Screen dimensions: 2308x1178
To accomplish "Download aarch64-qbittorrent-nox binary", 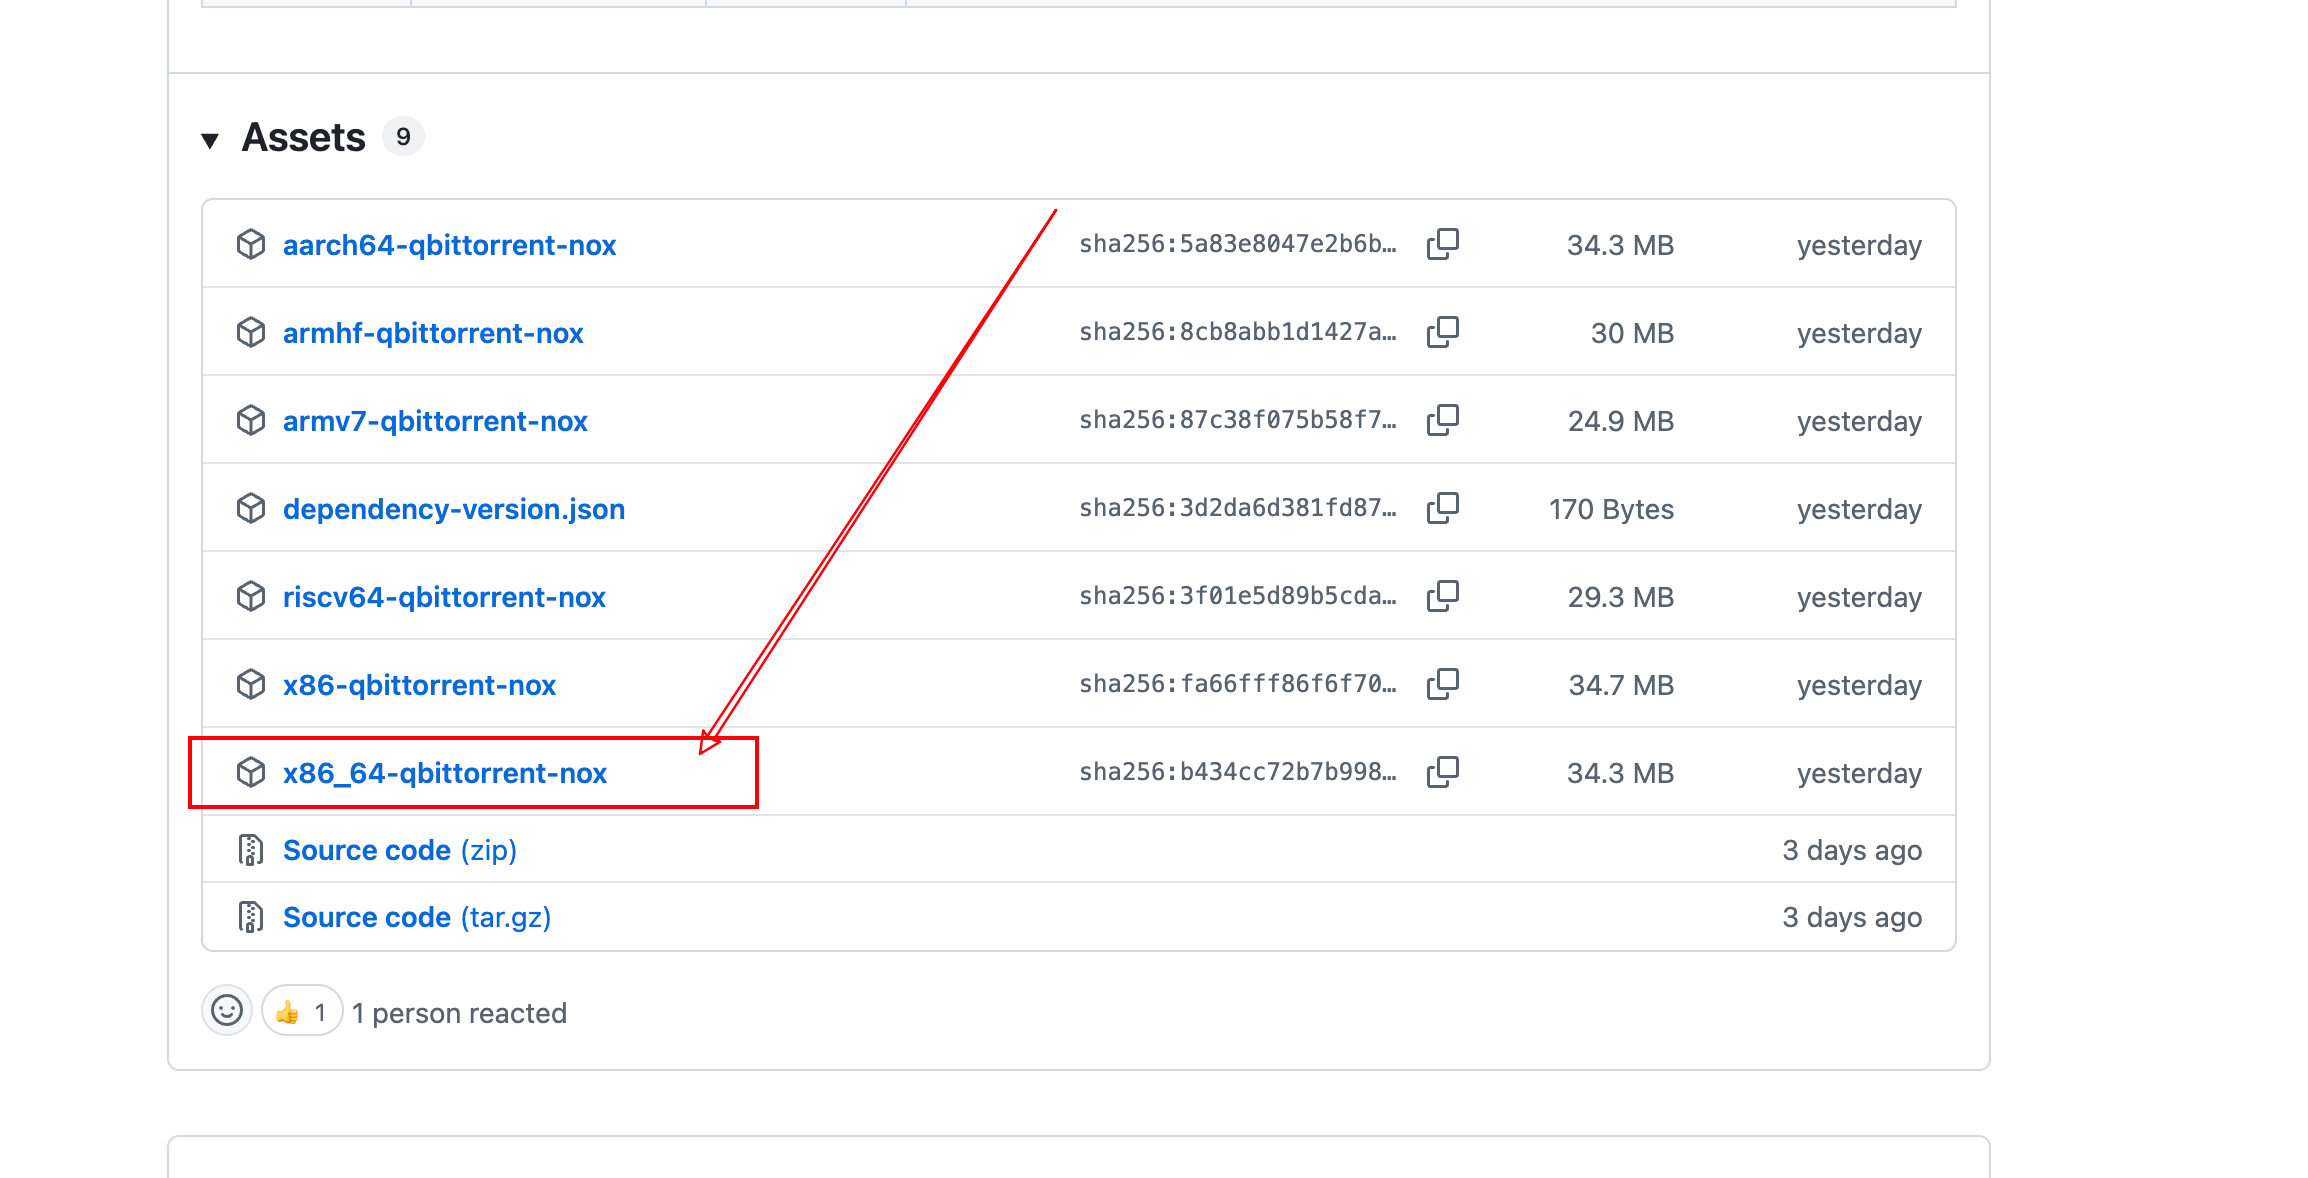I will tap(449, 245).
